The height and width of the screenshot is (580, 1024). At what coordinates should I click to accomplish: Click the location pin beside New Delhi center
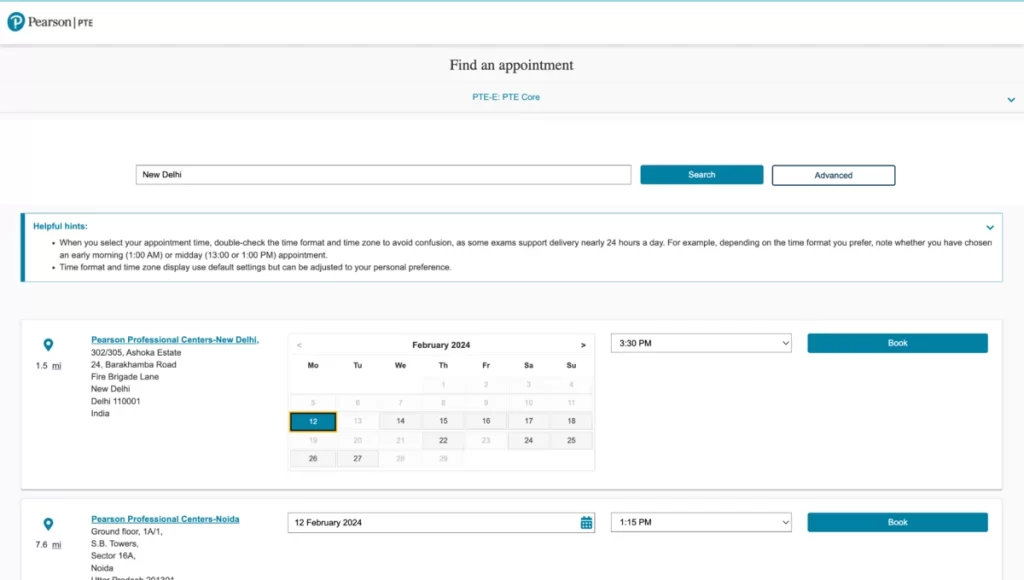tap(50, 343)
